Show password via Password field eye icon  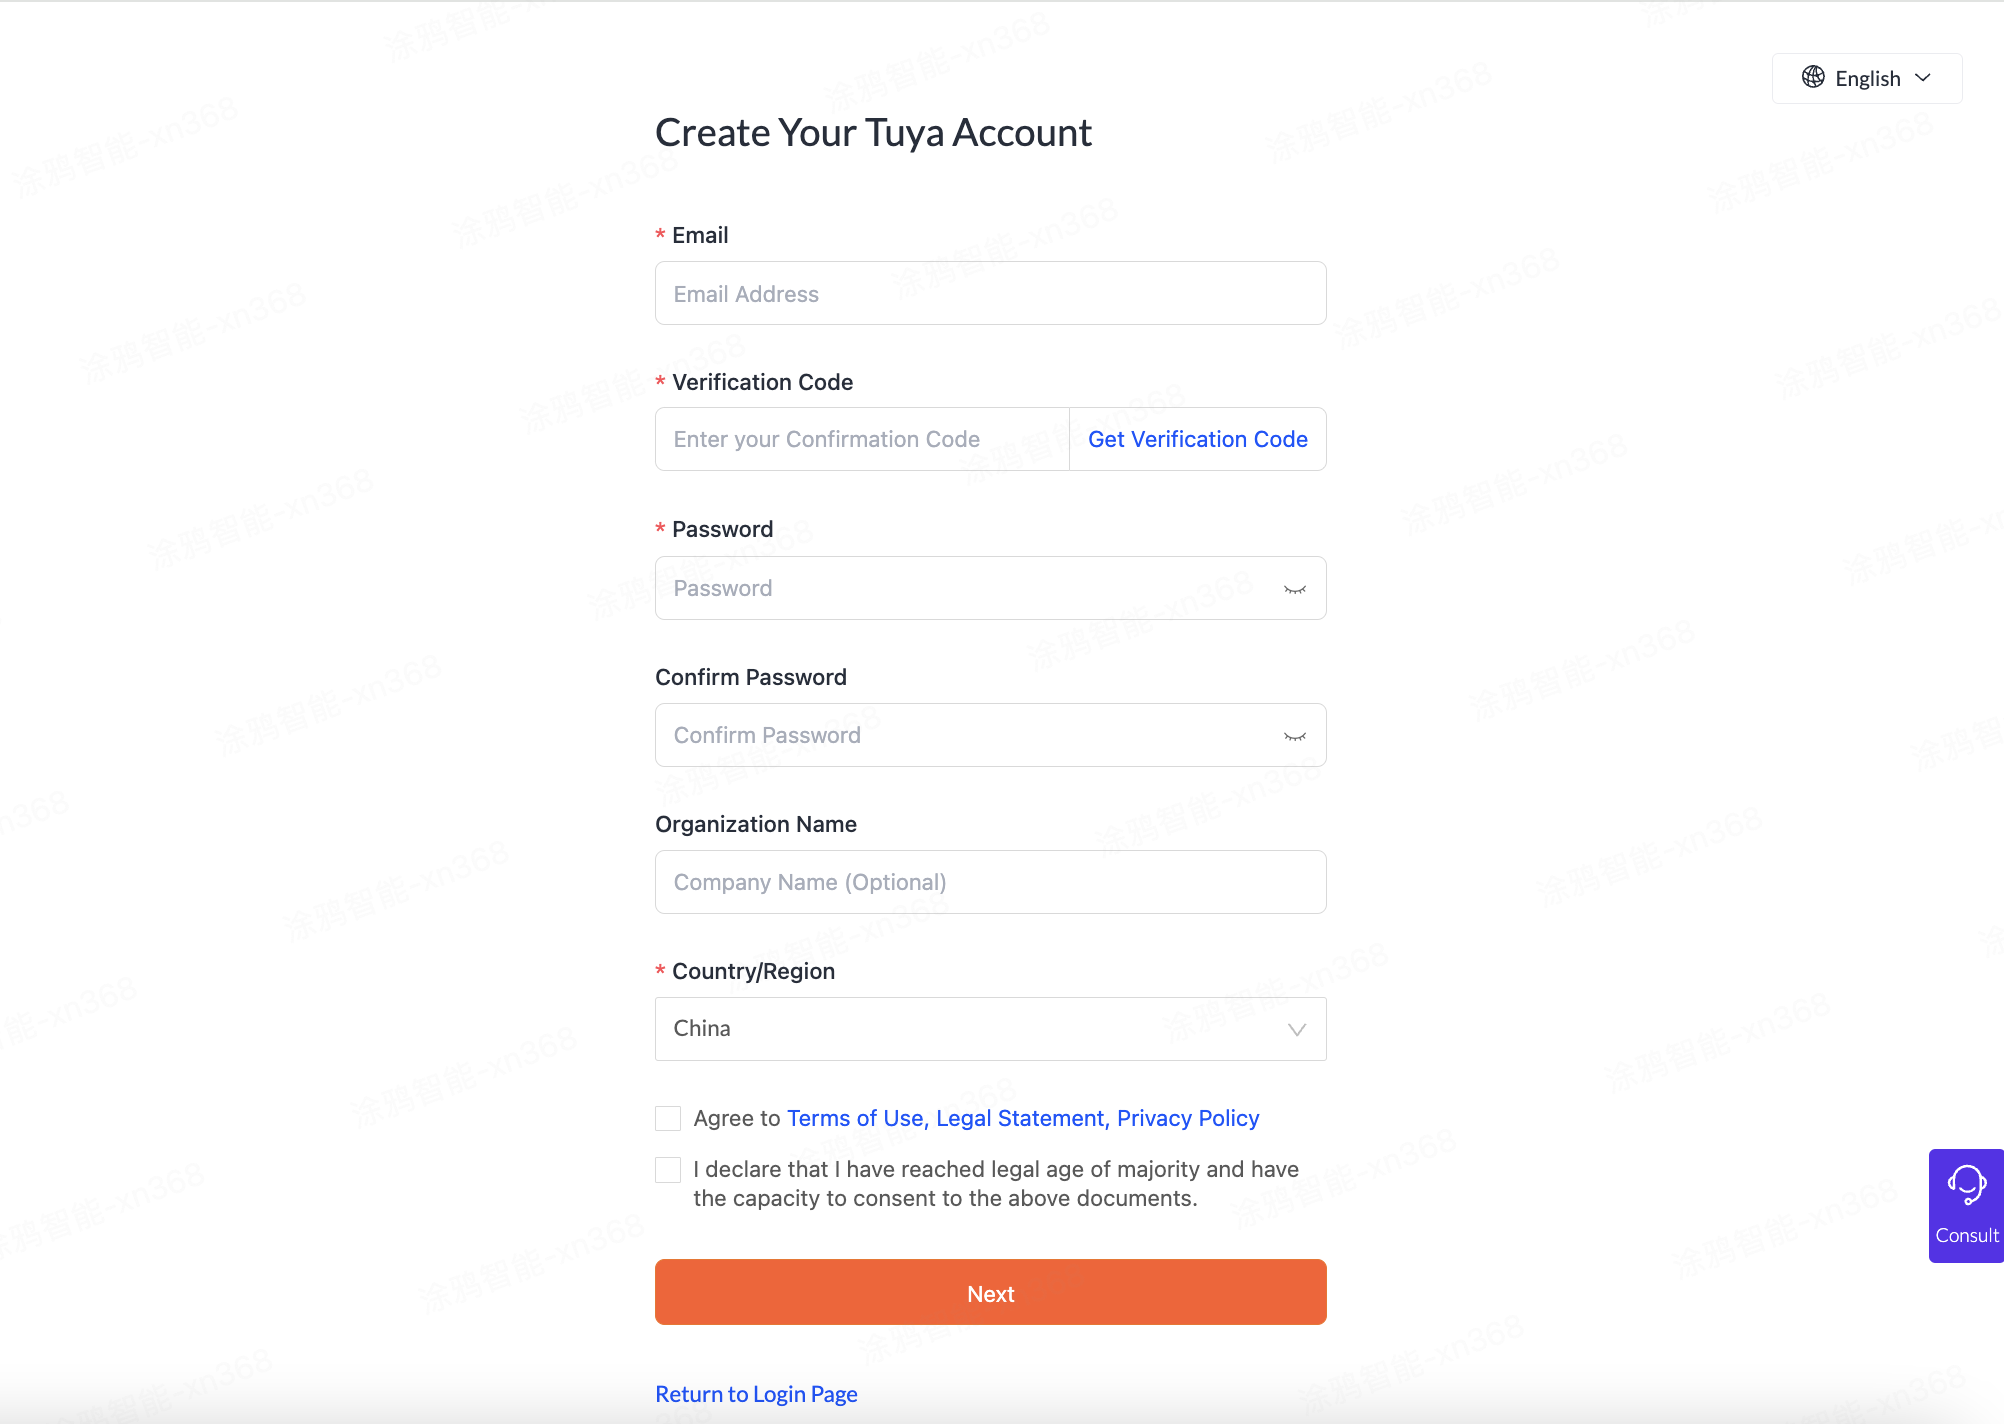1295,589
